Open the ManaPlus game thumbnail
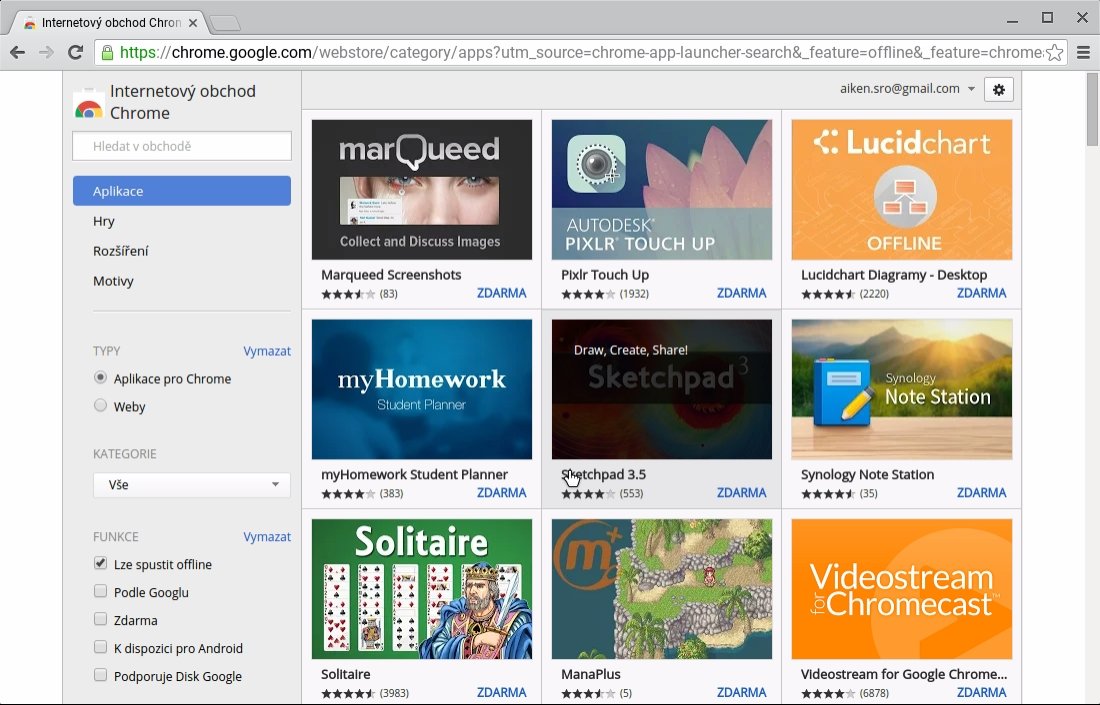This screenshot has height=705, width=1100. [662, 589]
